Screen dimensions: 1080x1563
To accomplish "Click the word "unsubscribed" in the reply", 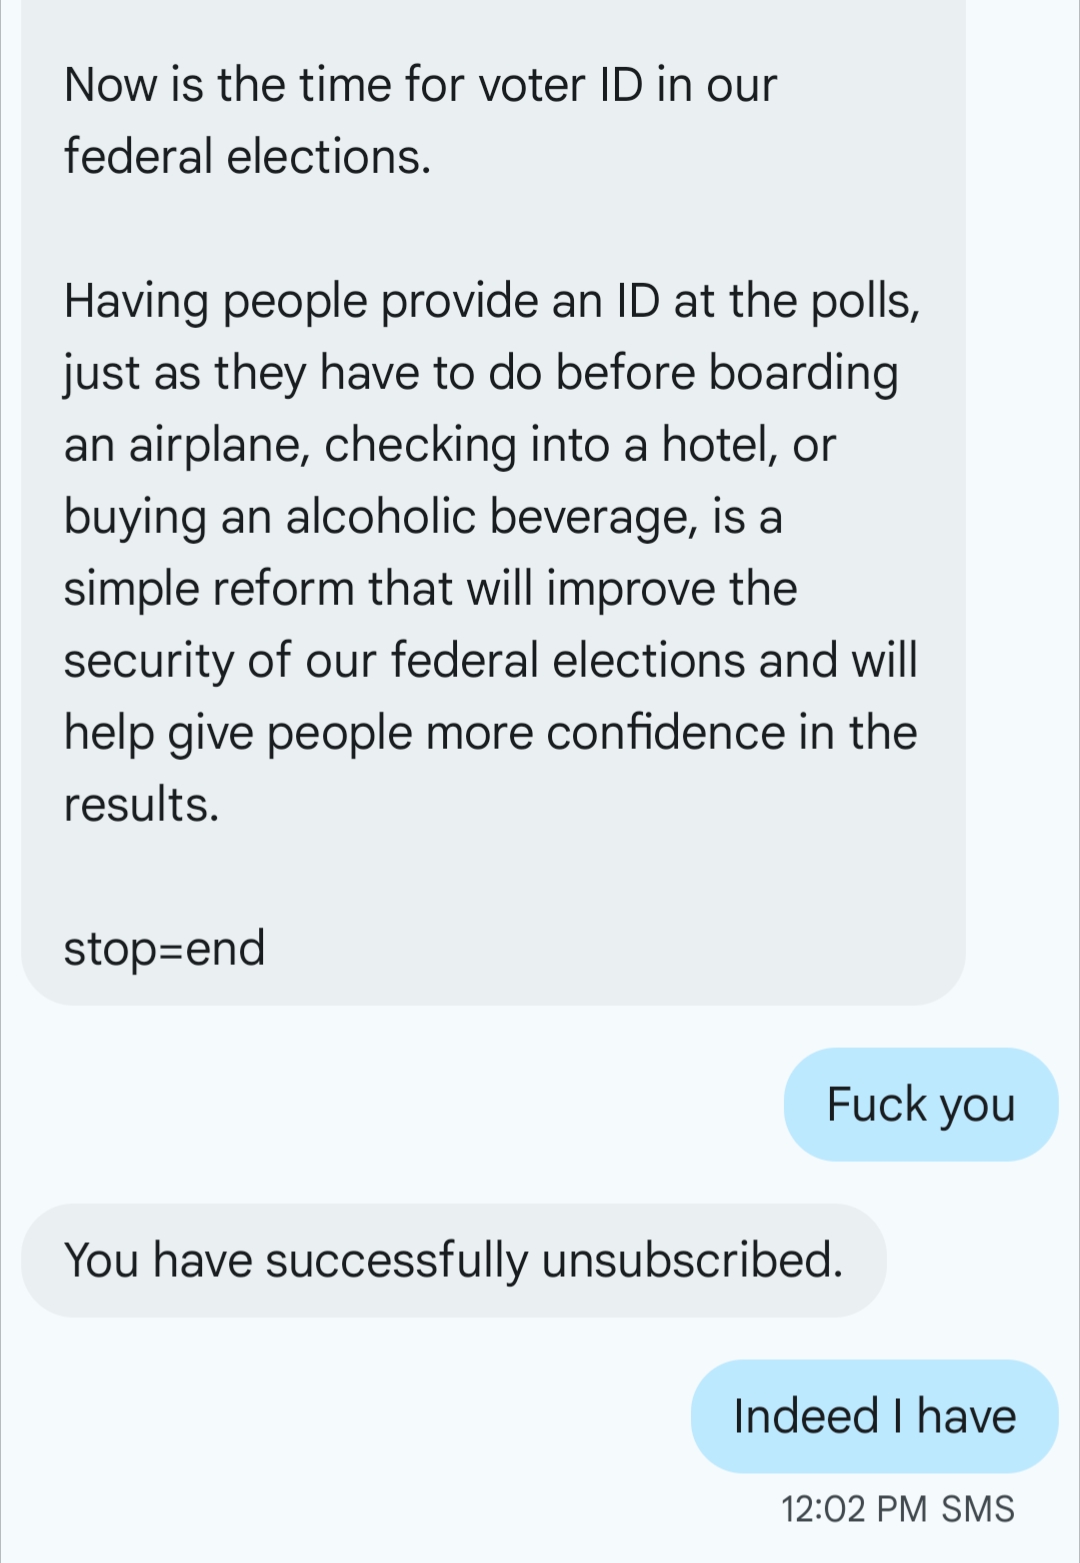I will (x=691, y=1260).
